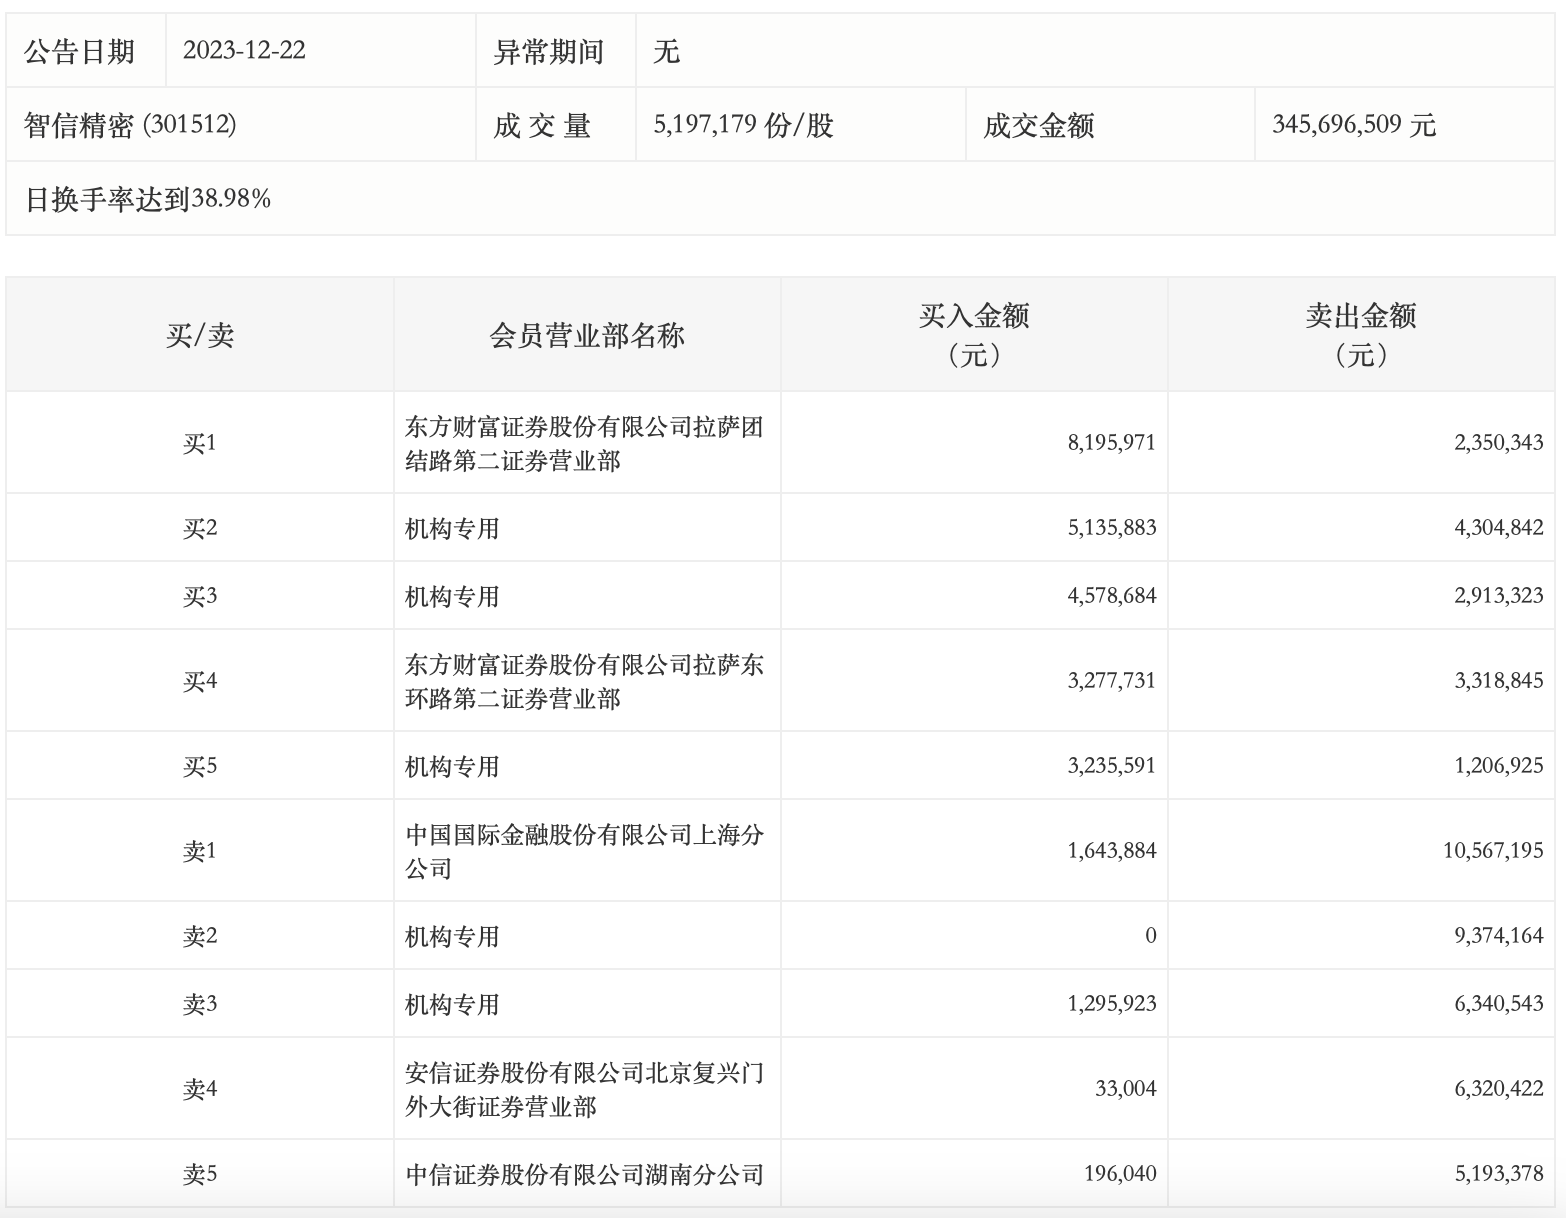Click buy amount 196,040
Viewport: 1566px width, 1218px height.
(x=1120, y=1174)
